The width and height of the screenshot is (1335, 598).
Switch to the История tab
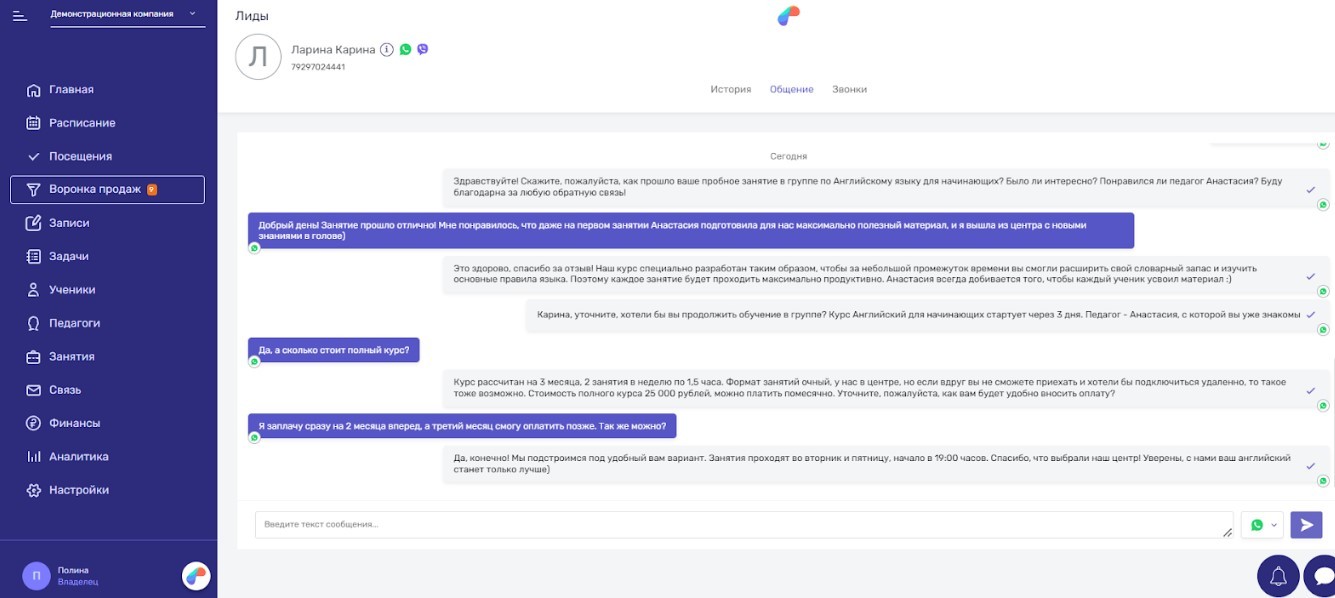(730, 89)
